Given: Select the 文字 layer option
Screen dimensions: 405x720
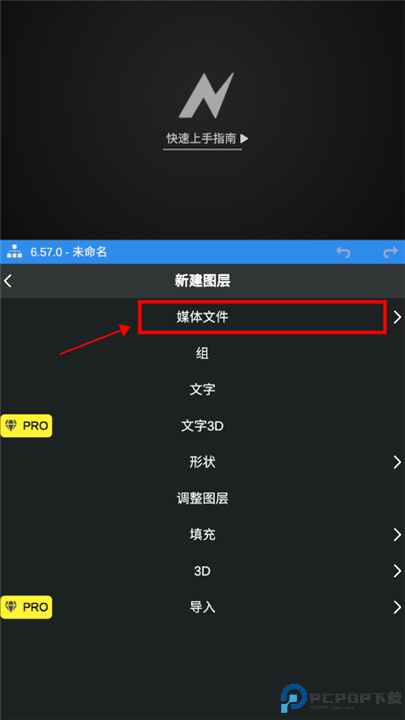Looking at the screenshot, I should [x=202, y=389].
